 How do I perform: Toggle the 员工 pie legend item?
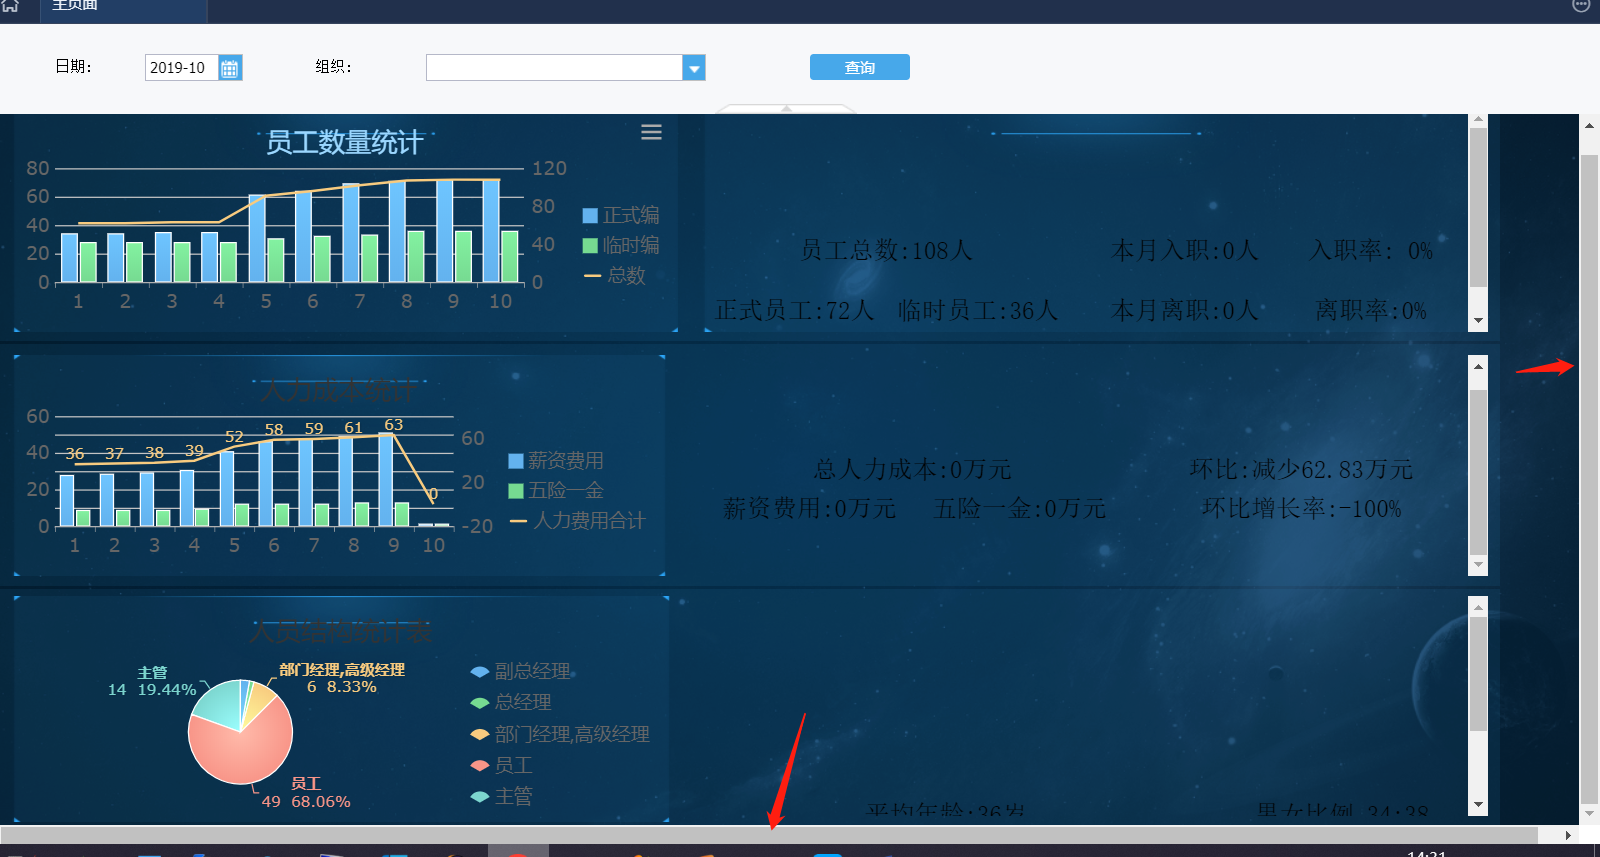[x=502, y=765]
